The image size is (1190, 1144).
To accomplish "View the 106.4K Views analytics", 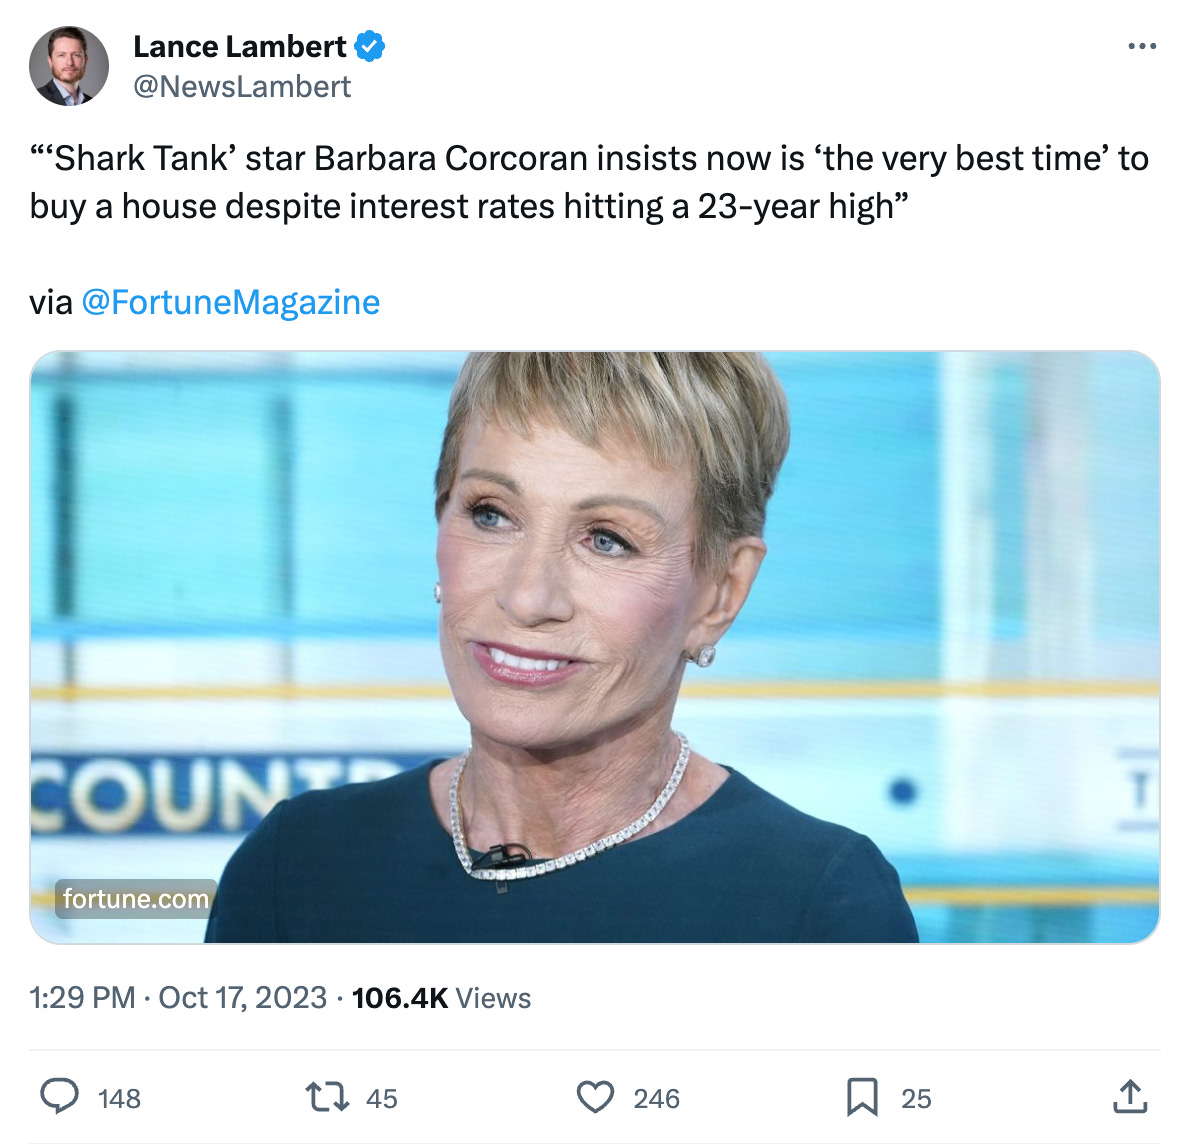I will click(x=442, y=997).
